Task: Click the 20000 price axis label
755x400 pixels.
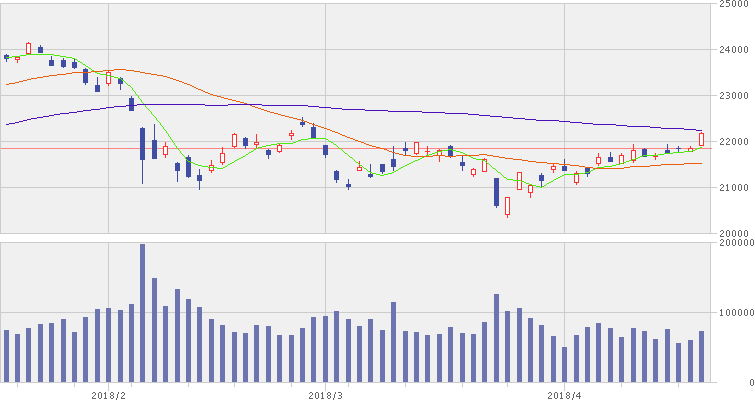Action: click(733, 233)
